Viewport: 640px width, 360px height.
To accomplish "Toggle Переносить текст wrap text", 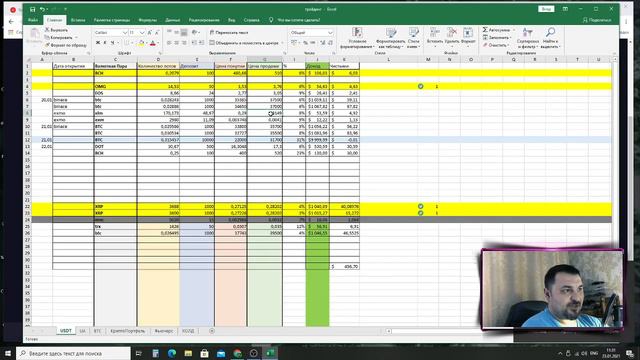I will click(x=229, y=32).
